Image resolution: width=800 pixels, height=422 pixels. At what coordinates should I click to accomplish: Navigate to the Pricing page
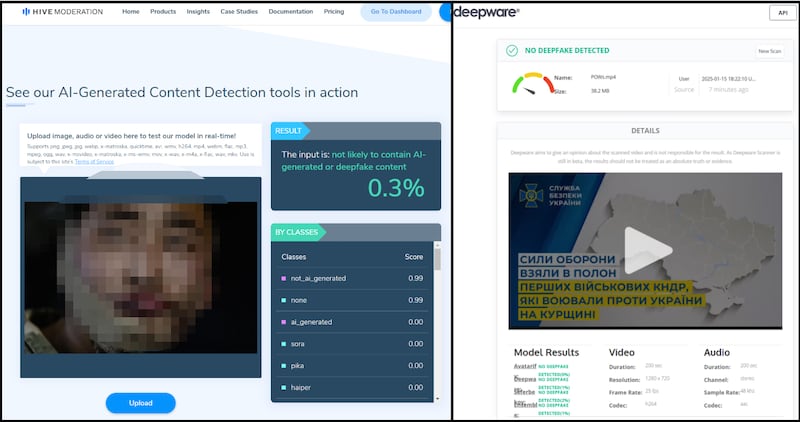coord(334,12)
